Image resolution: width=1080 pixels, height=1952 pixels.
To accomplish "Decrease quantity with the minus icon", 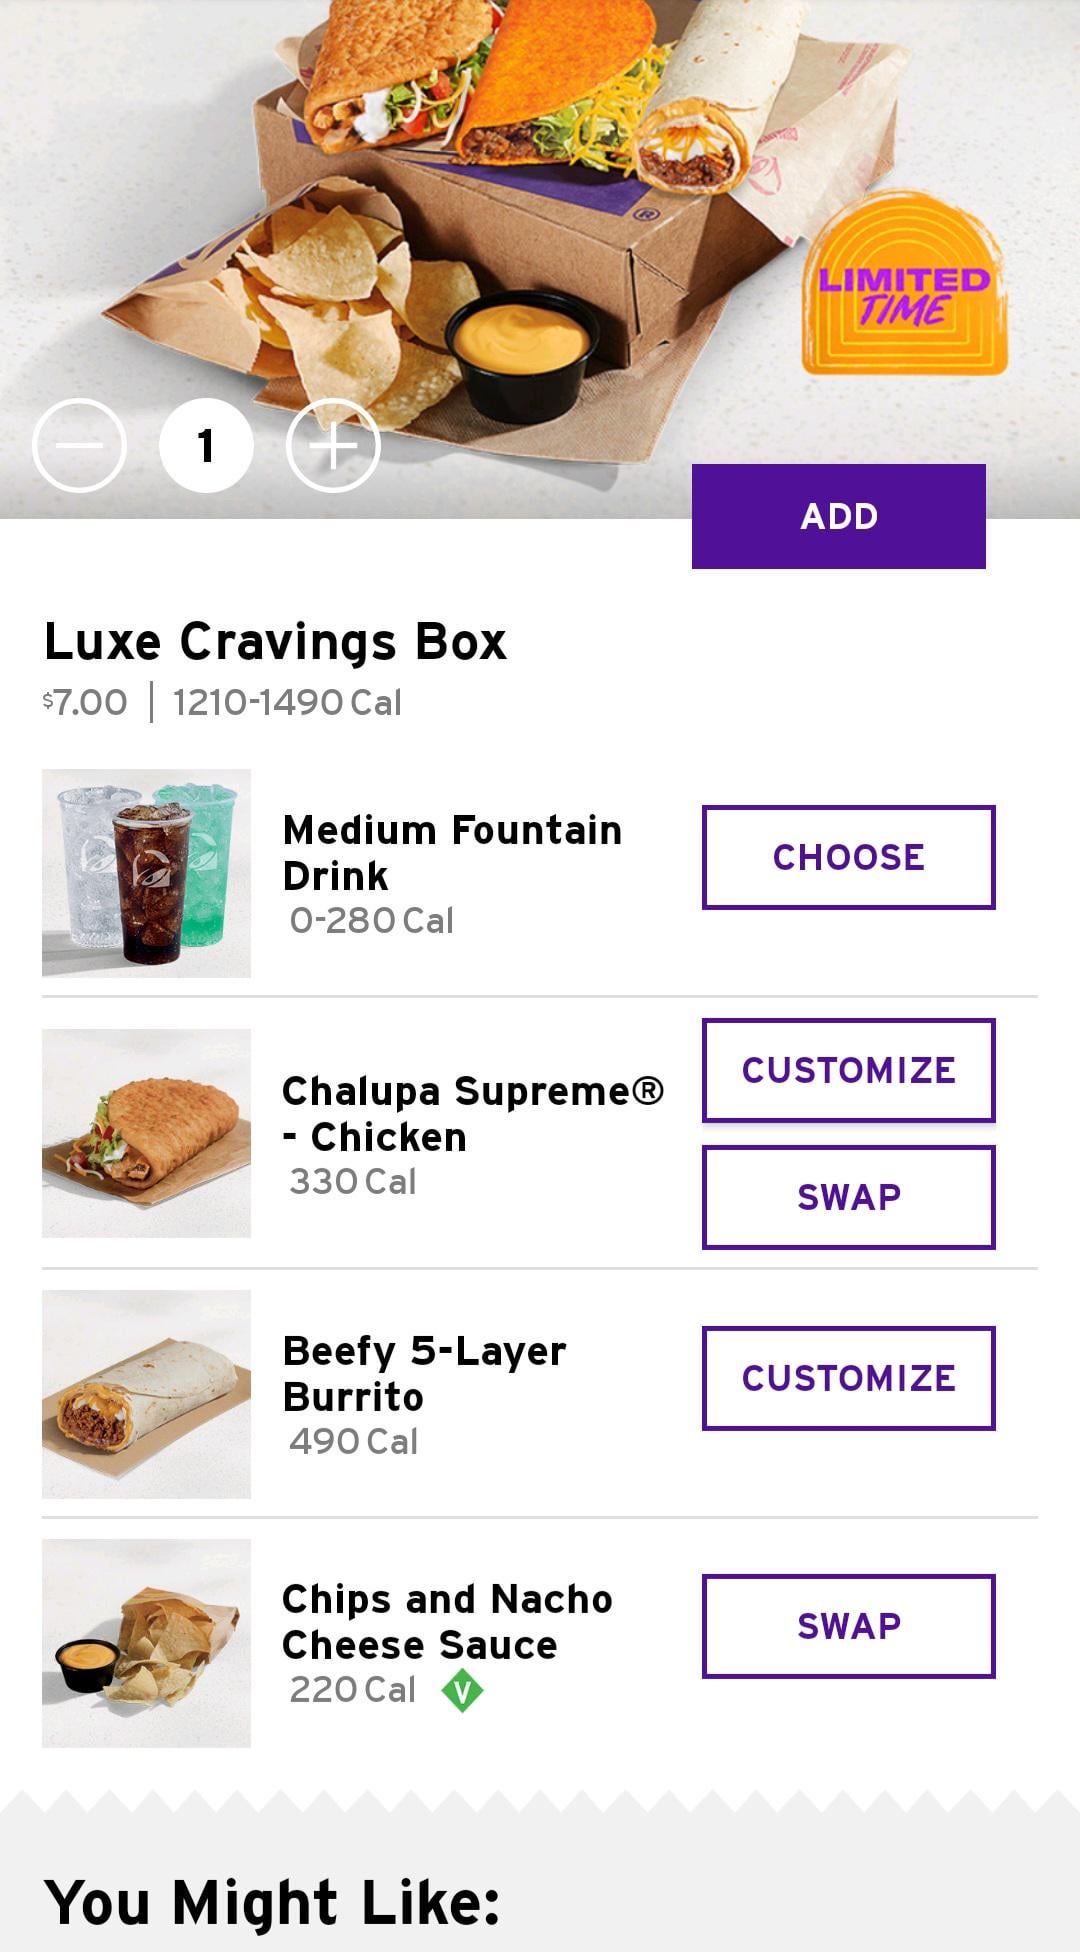I will point(79,446).
